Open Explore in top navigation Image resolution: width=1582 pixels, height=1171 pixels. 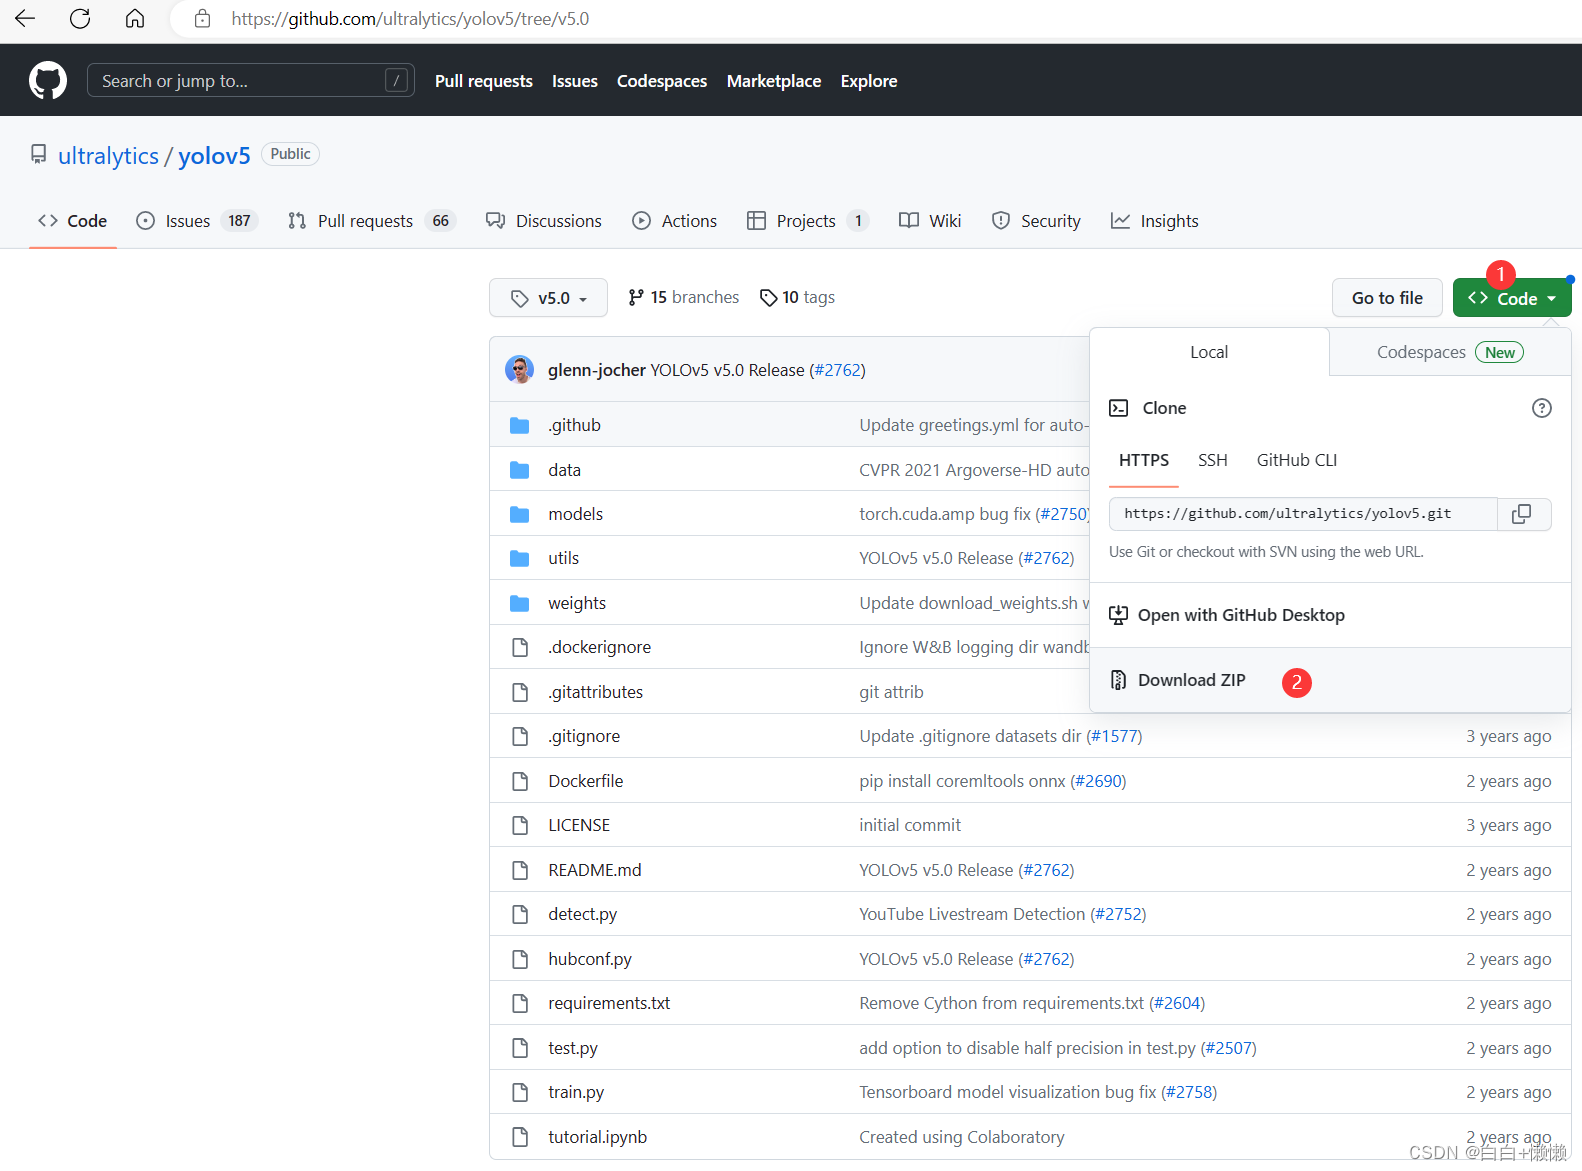pos(869,81)
